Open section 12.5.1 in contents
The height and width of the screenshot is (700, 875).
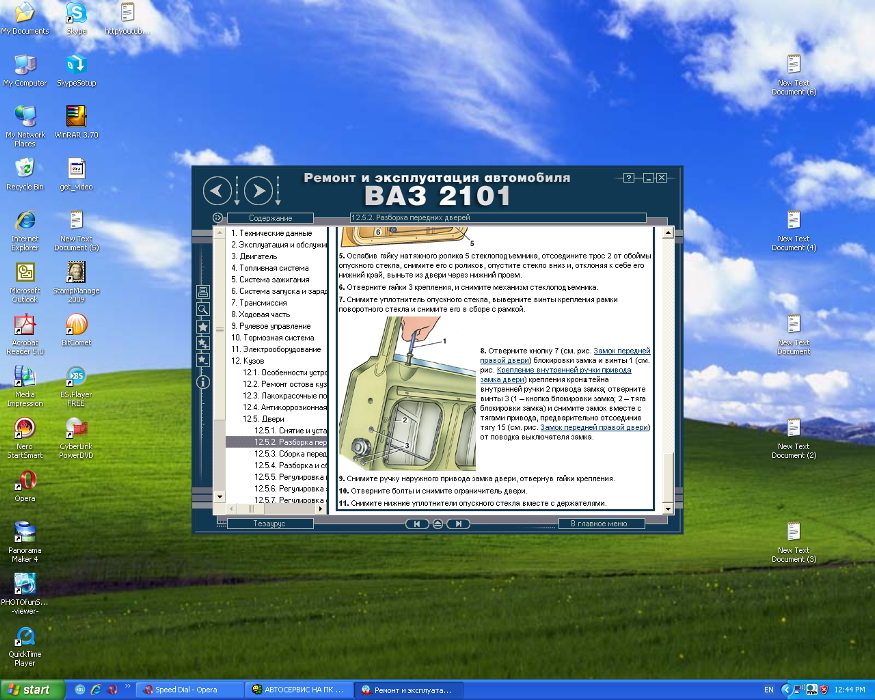pos(290,430)
